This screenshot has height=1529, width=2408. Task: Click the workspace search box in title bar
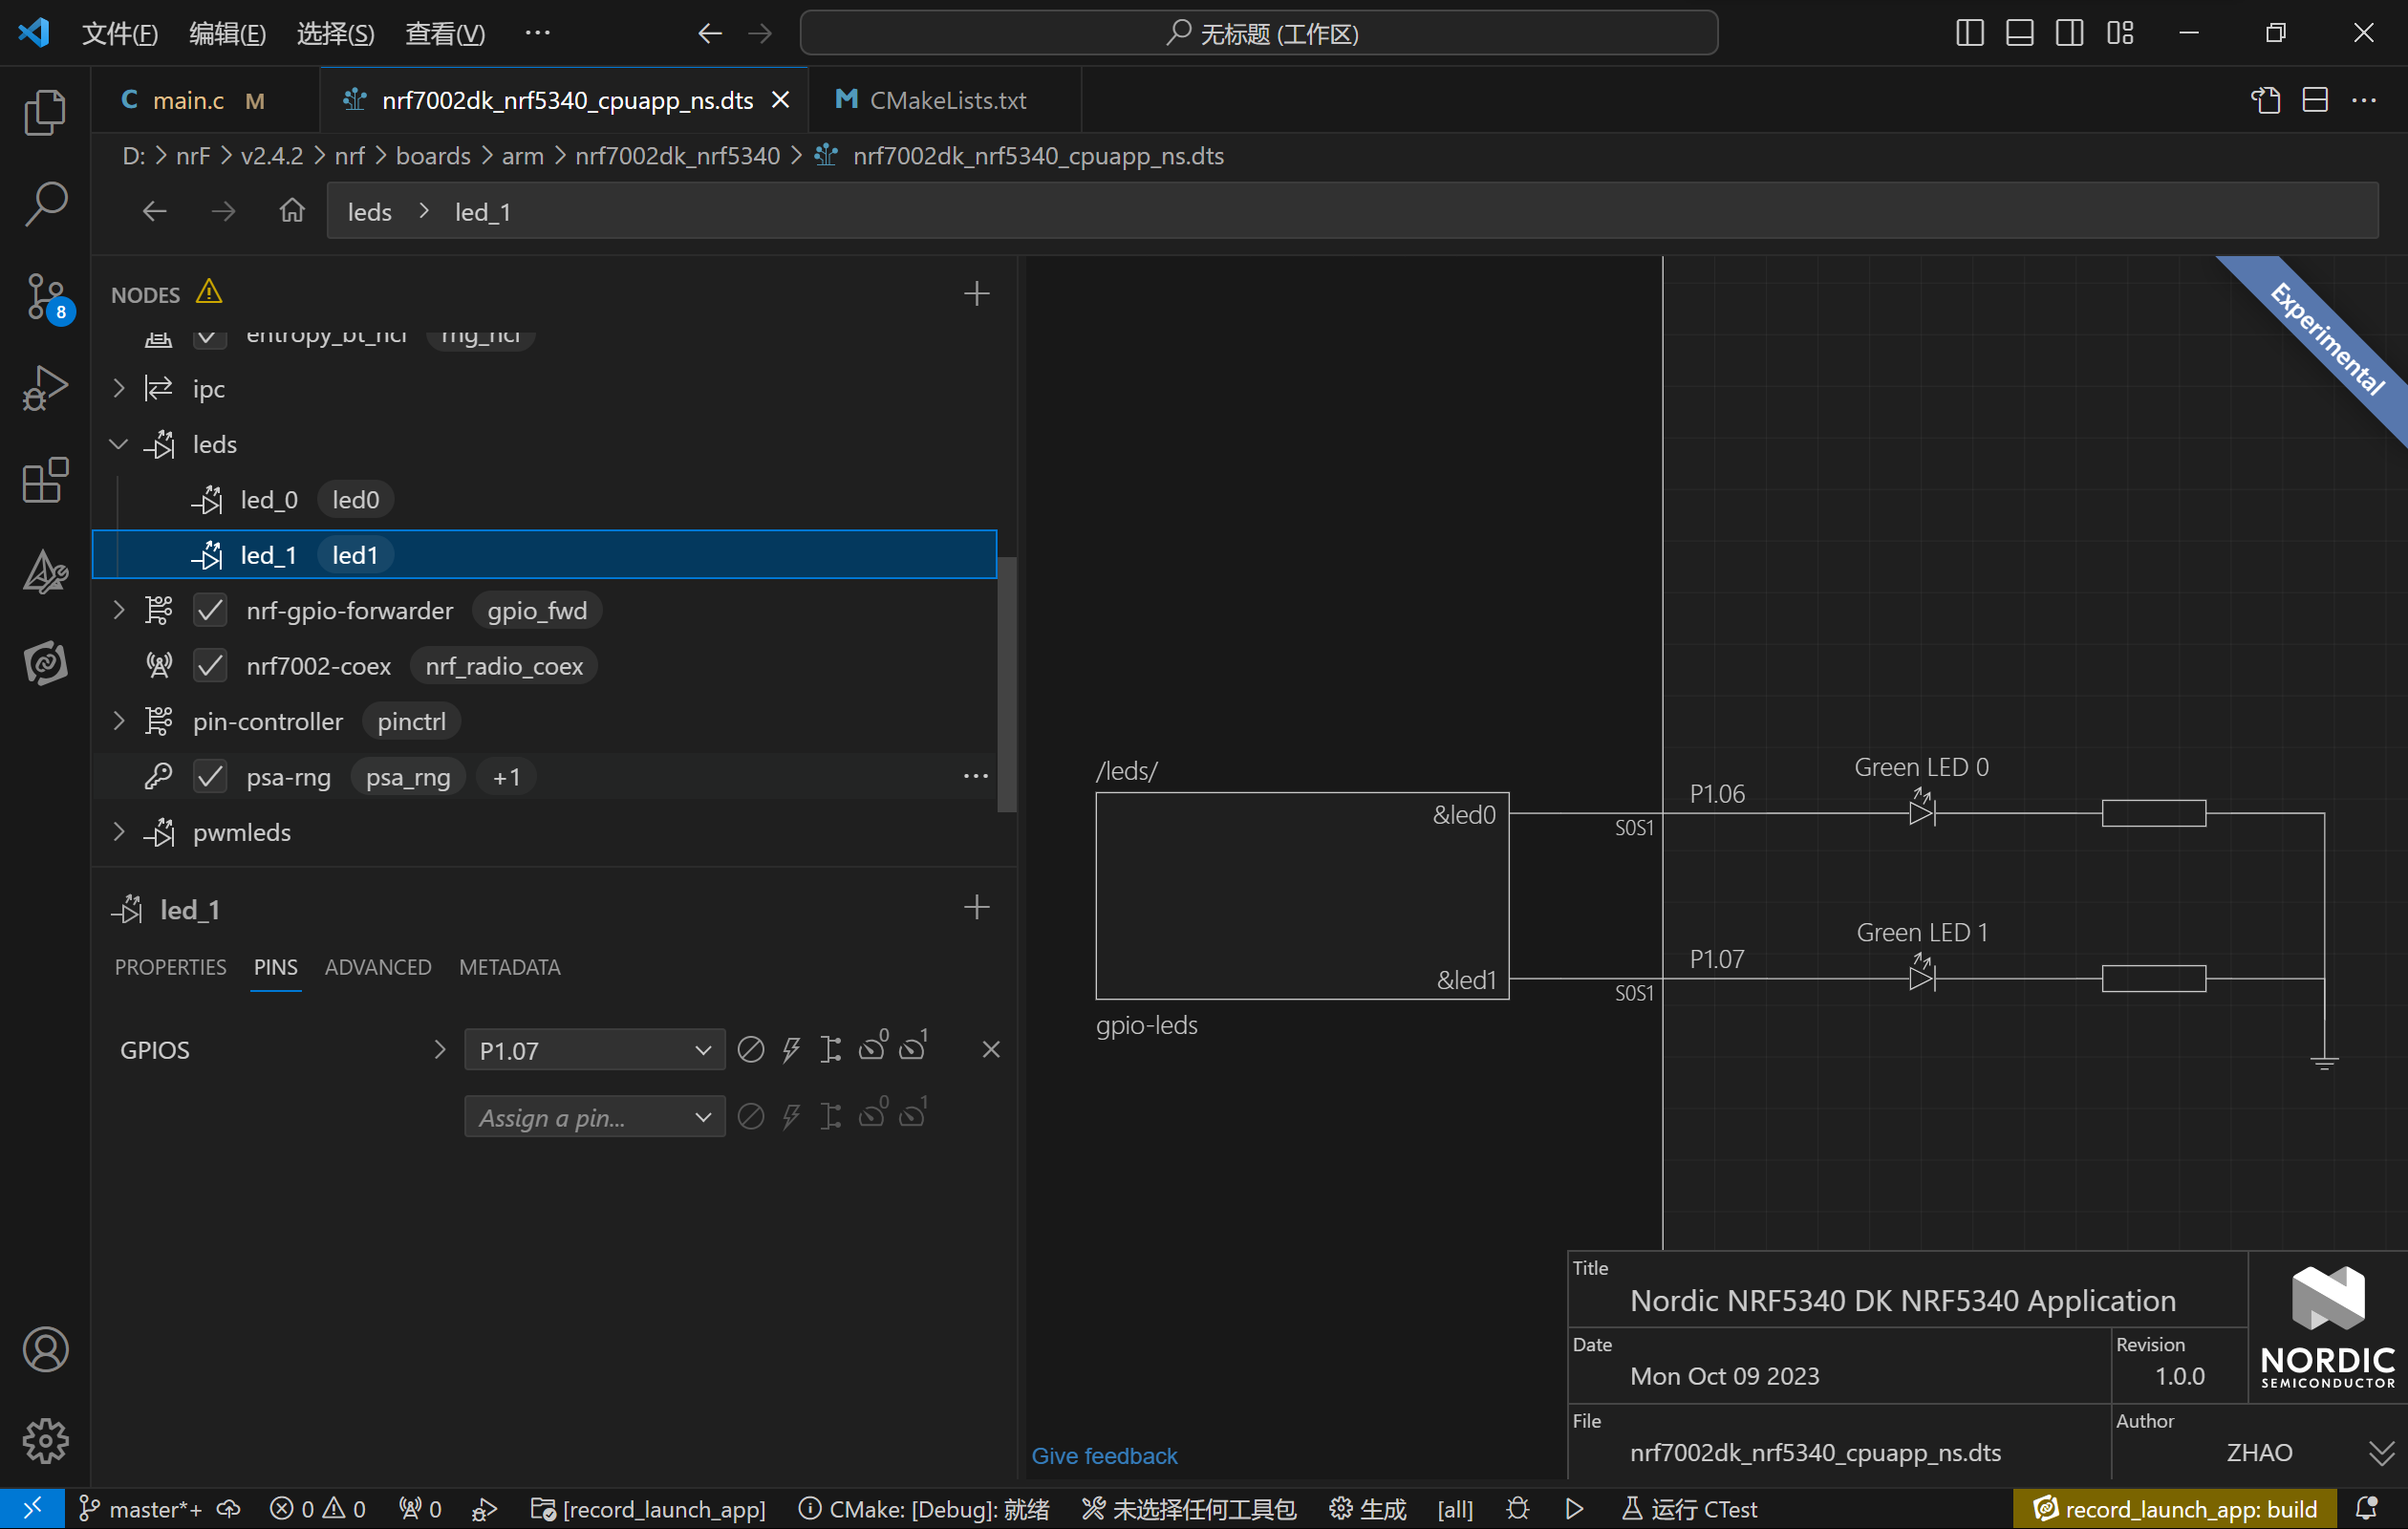click(1259, 33)
